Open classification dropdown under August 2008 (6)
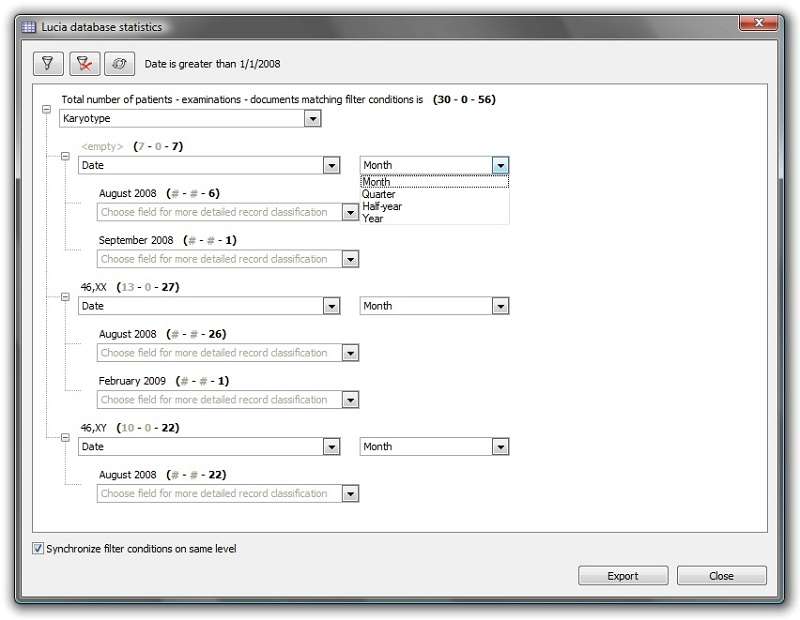 pyautogui.click(x=350, y=212)
